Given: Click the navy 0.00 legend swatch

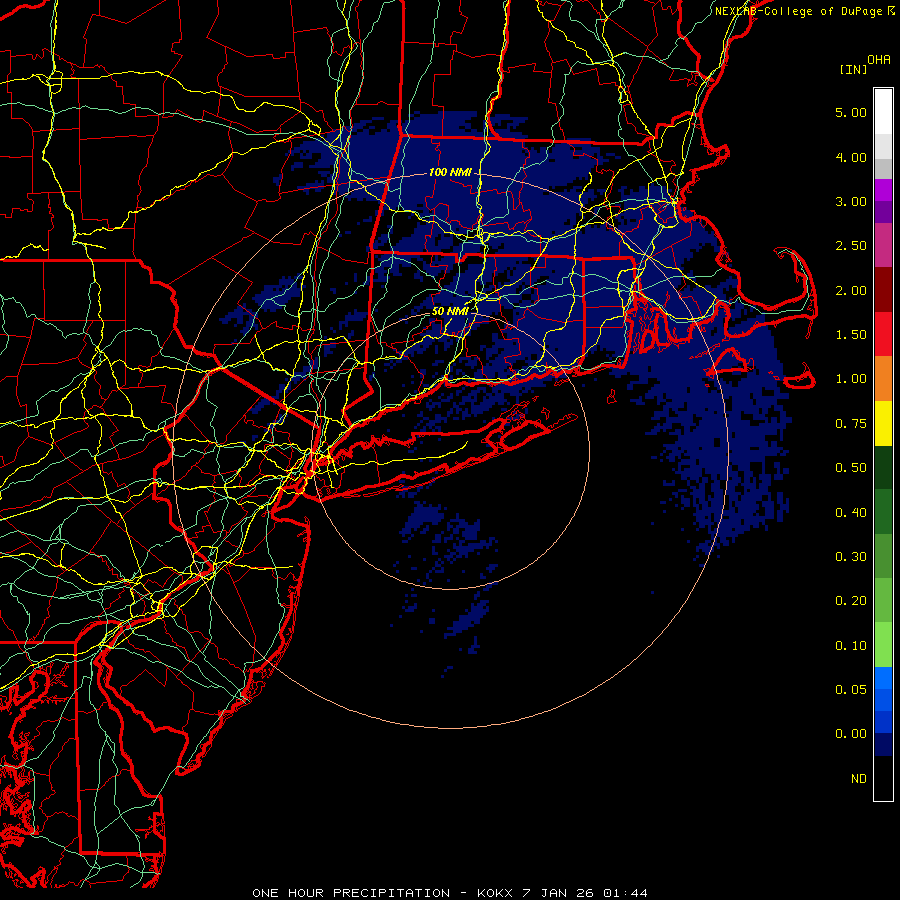Looking at the screenshot, I should click(883, 744).
